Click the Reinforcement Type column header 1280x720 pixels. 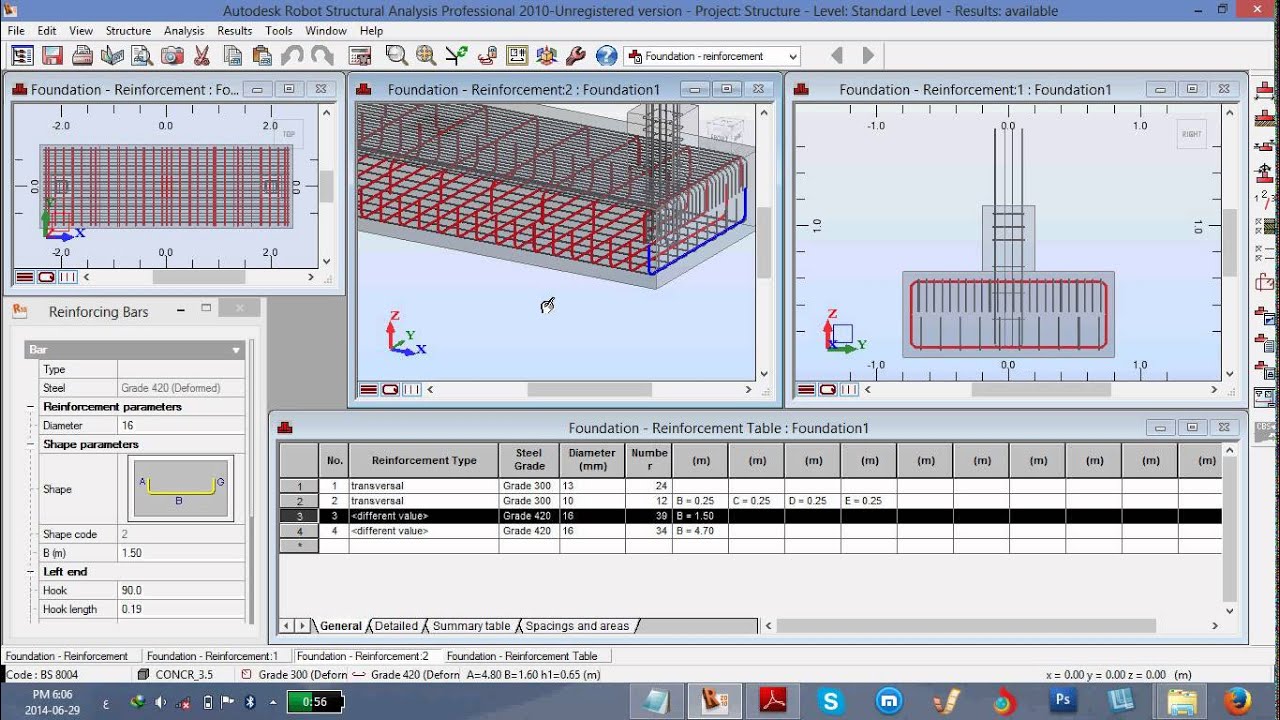pyautogui.click(x=424, y=460)
